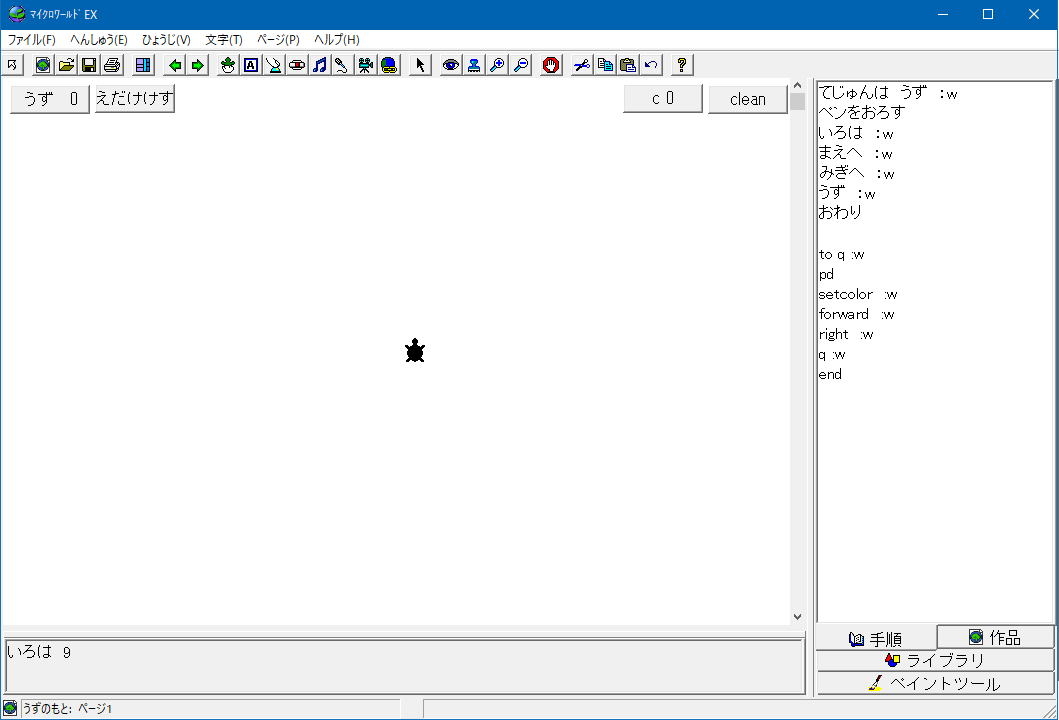Open the ヘルプ(H) menu

(336, 40)
